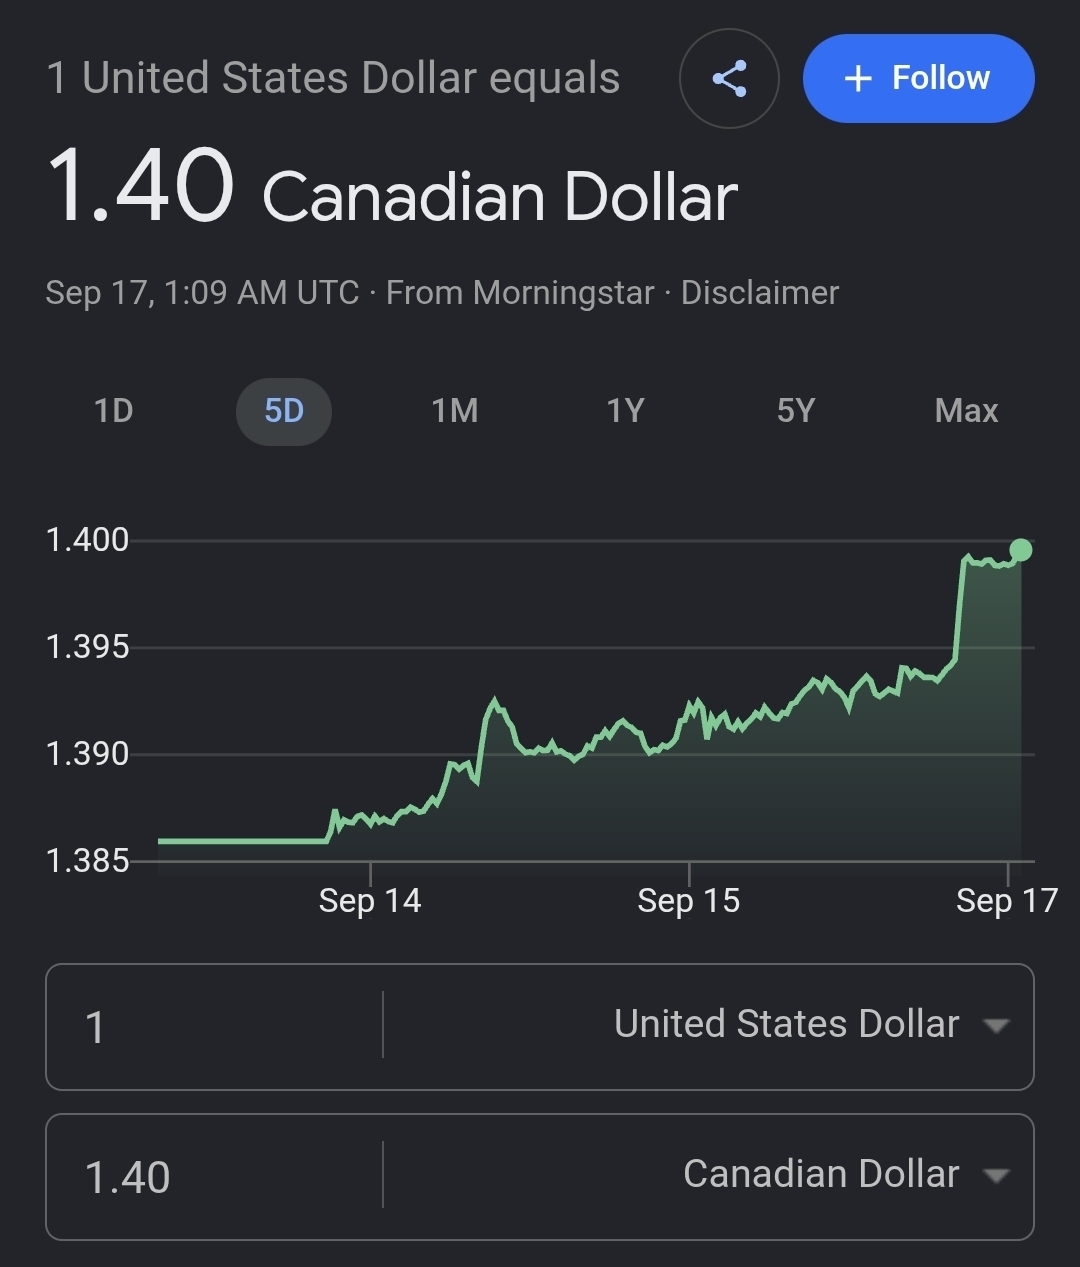Switch chart to 1D range
Screen dimensions: 1080x1267
[113, 411]
